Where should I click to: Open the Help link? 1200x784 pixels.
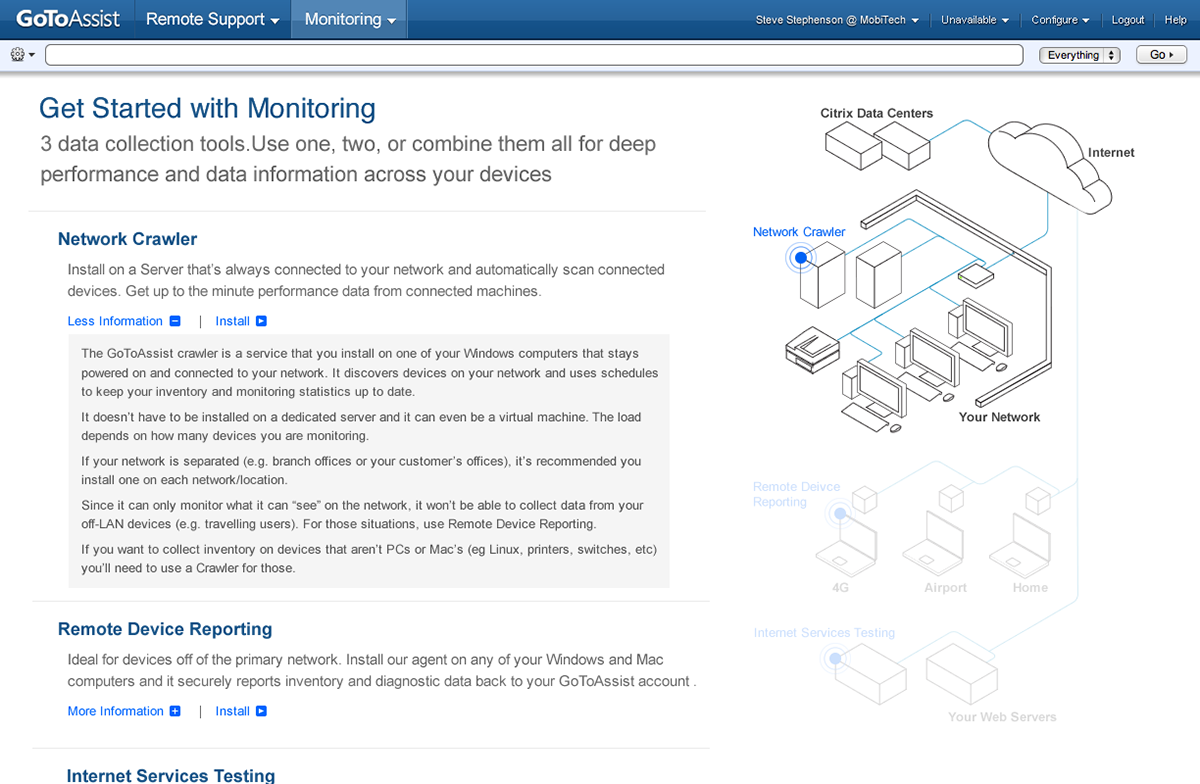pos(1175,20)
